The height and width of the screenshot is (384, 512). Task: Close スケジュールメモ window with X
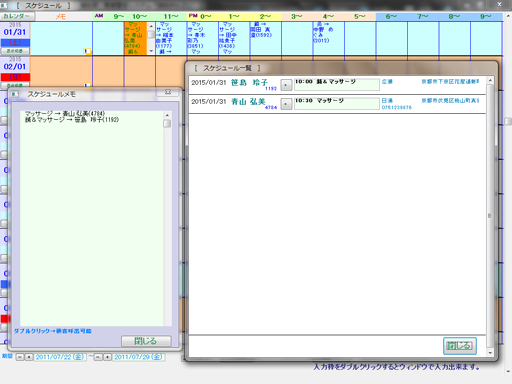point(168,92)
